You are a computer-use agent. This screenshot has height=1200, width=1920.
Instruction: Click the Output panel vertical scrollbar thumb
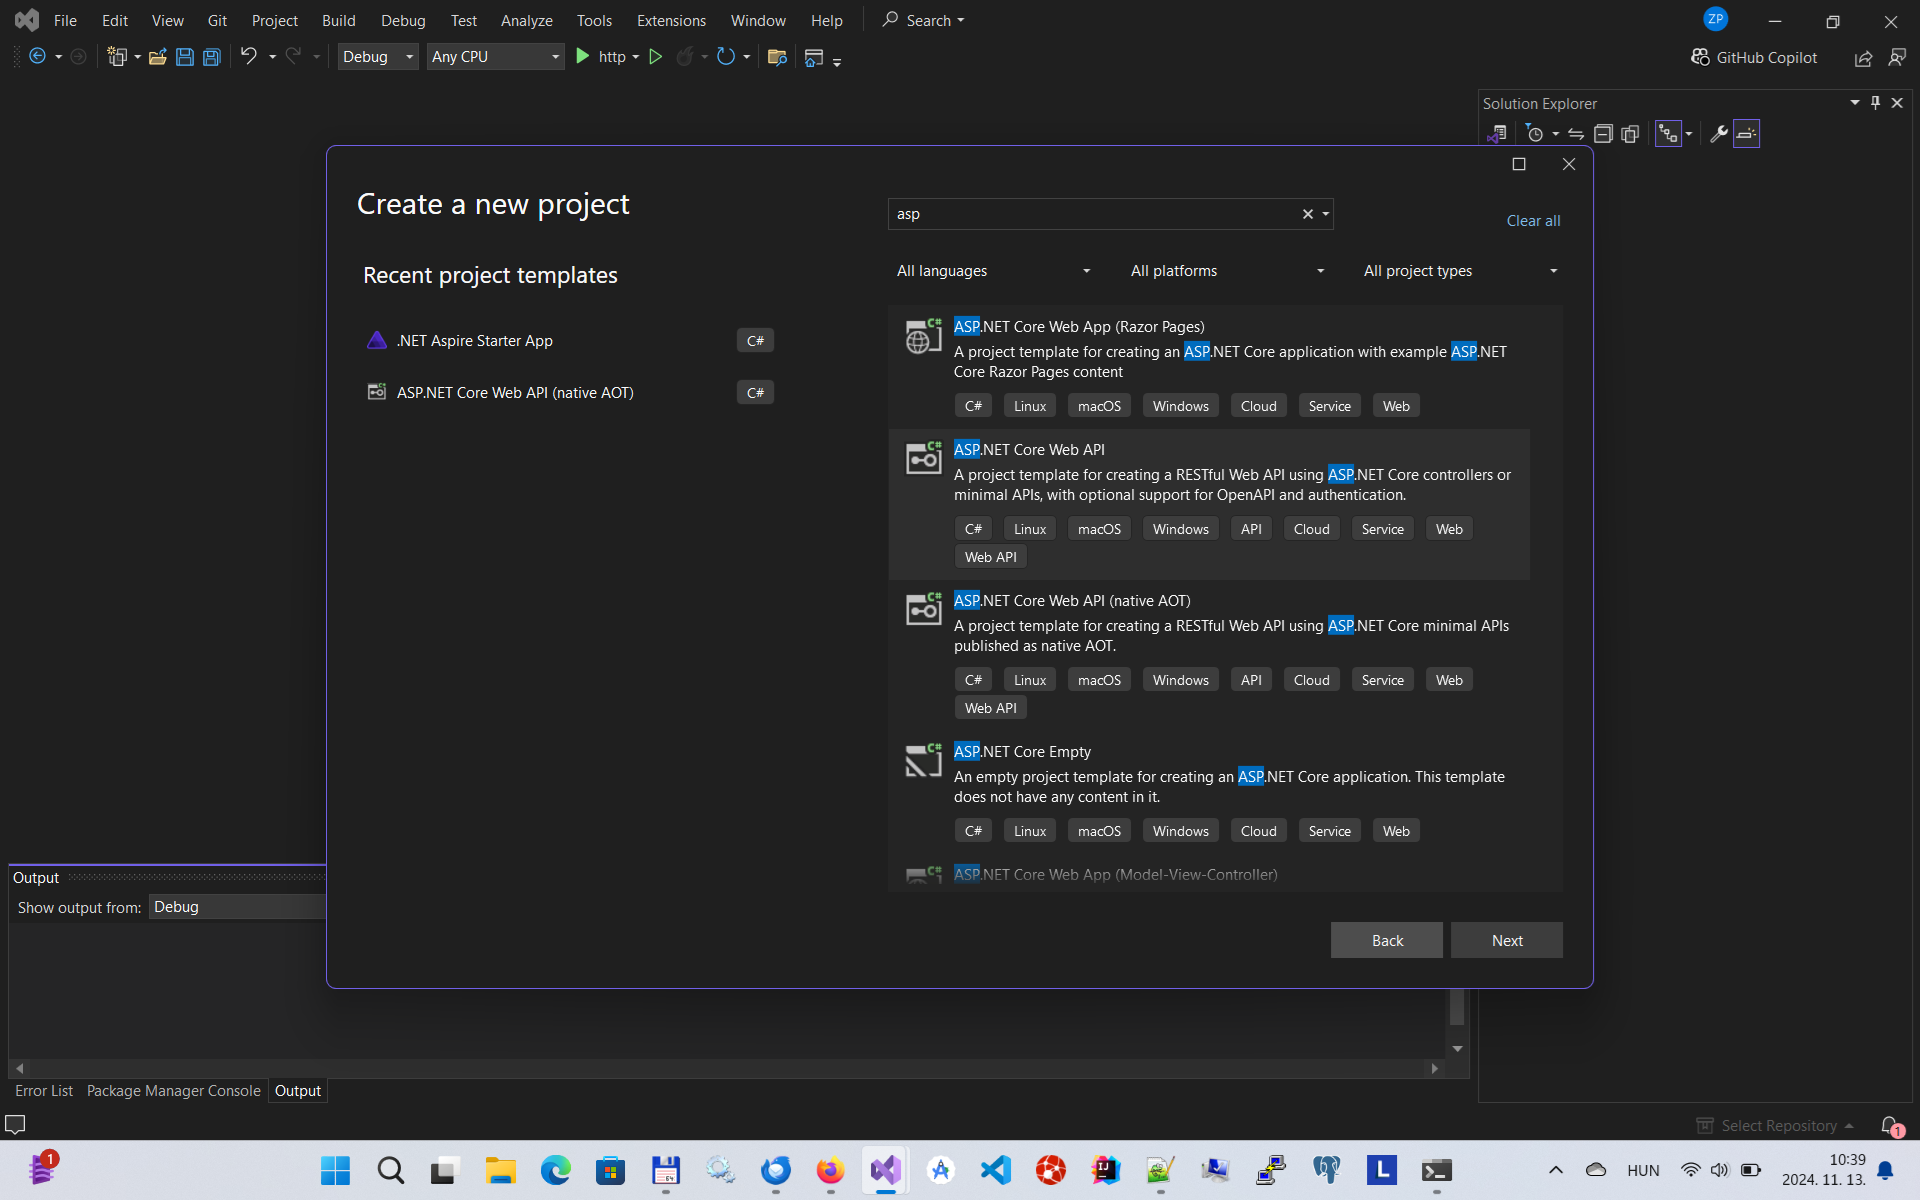pos(1457,1006)
